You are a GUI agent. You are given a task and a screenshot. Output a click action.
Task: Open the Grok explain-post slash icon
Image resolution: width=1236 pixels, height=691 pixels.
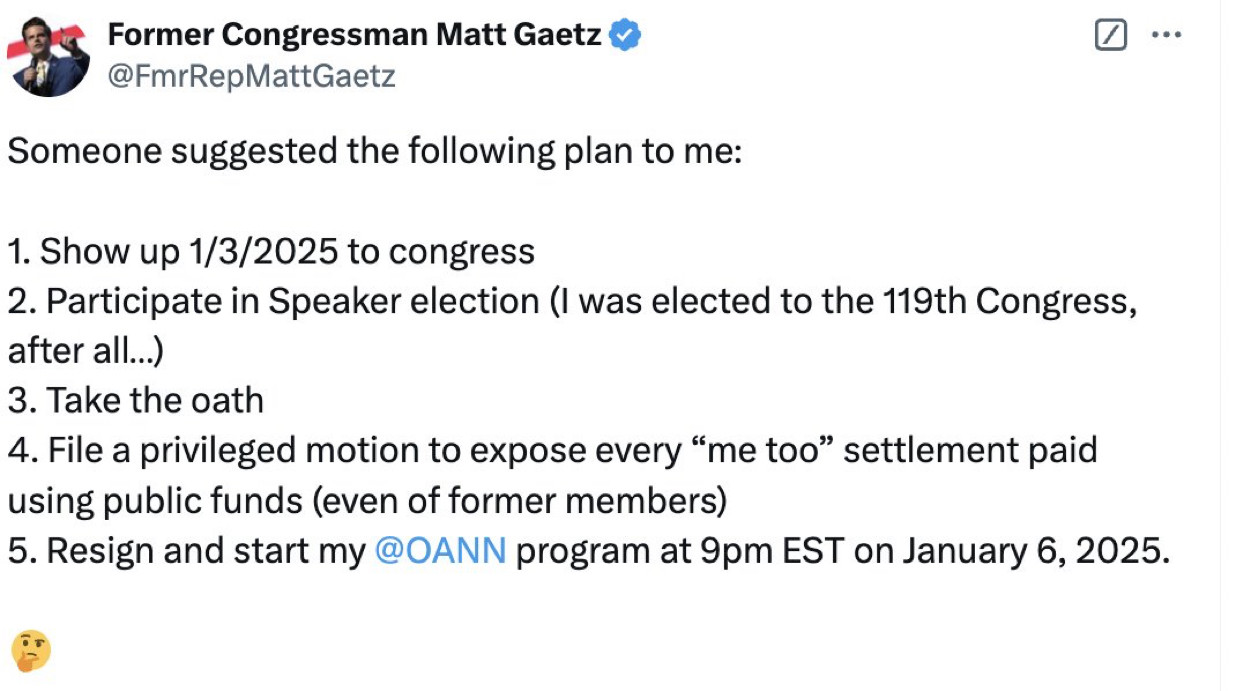tap(1111, 36)
